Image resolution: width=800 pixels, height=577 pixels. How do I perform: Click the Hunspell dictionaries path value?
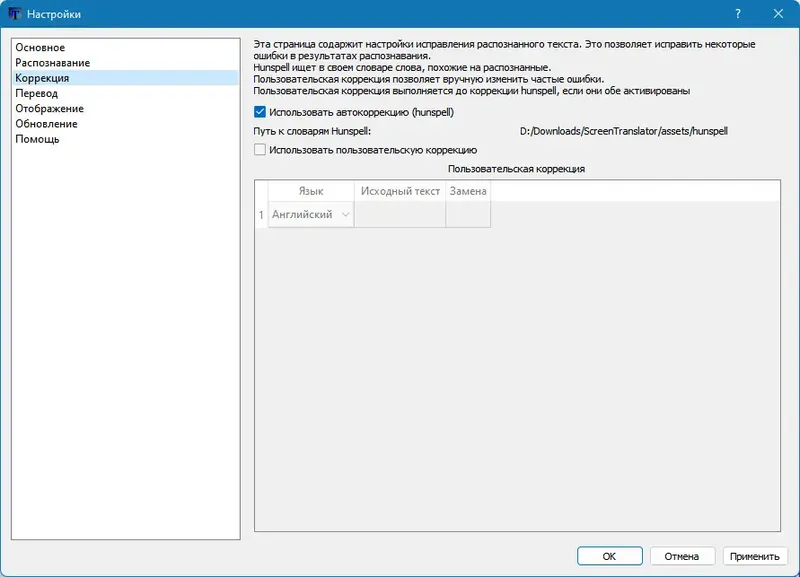tap(623, 131)
